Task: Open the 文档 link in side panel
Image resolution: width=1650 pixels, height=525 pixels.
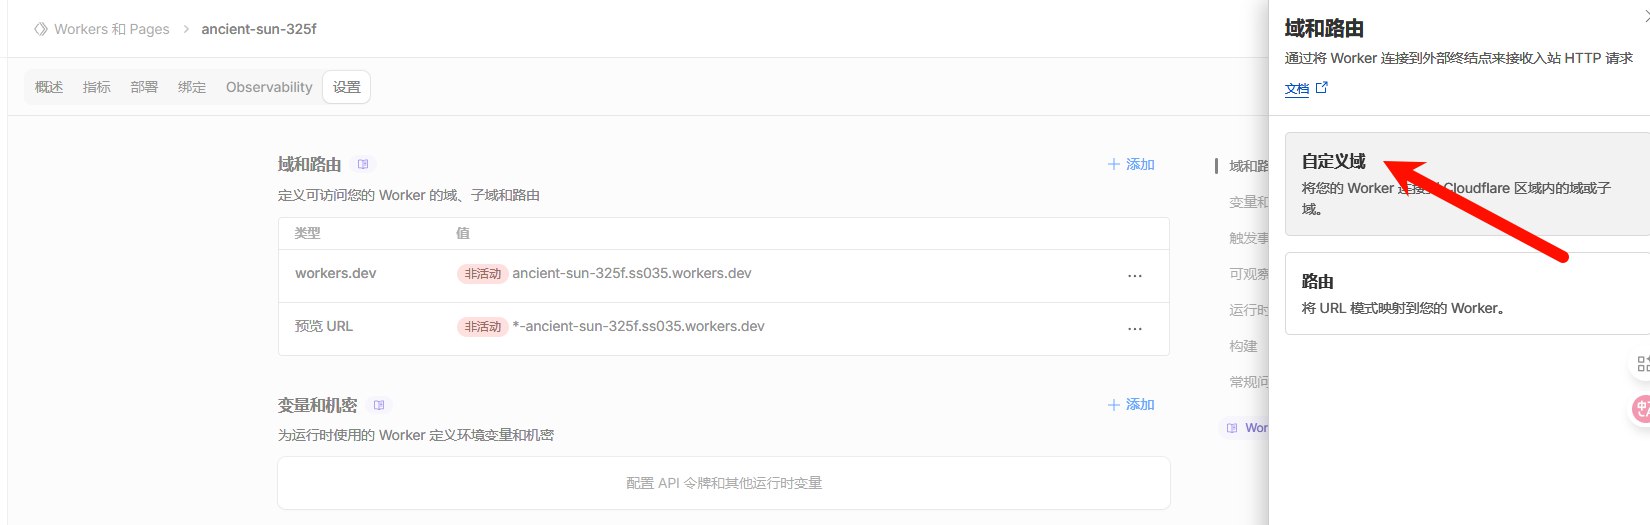Action: pos(1297,89)
